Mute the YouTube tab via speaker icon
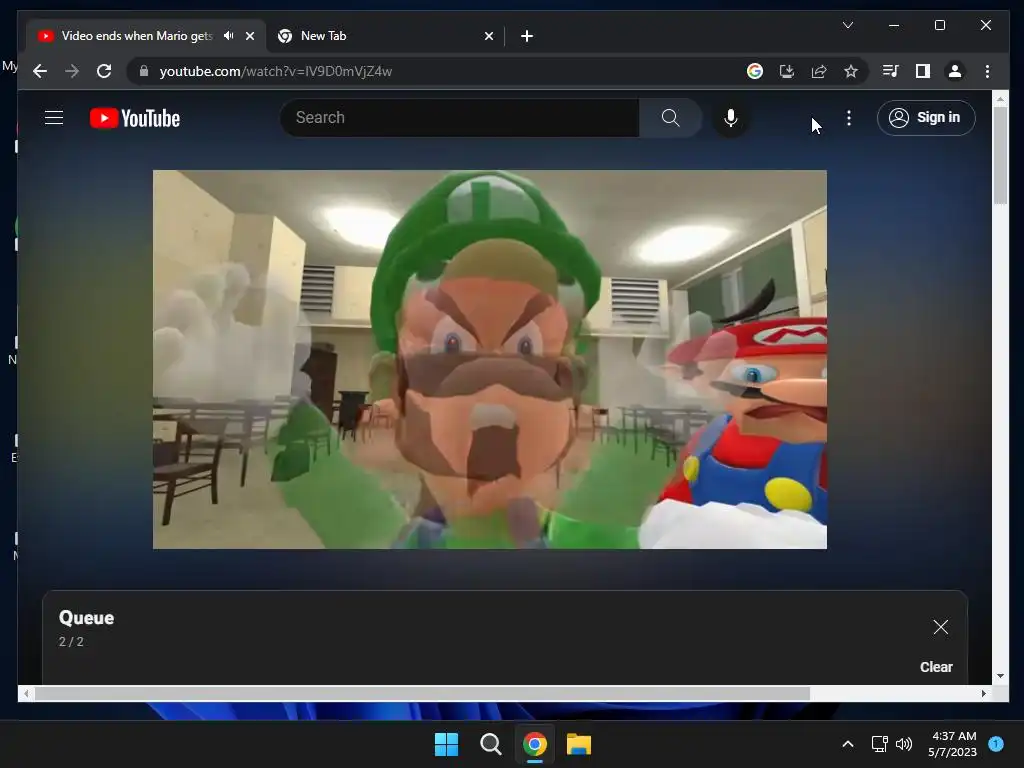The height and width of the screenshot is (768, 1024). [229, 36]
